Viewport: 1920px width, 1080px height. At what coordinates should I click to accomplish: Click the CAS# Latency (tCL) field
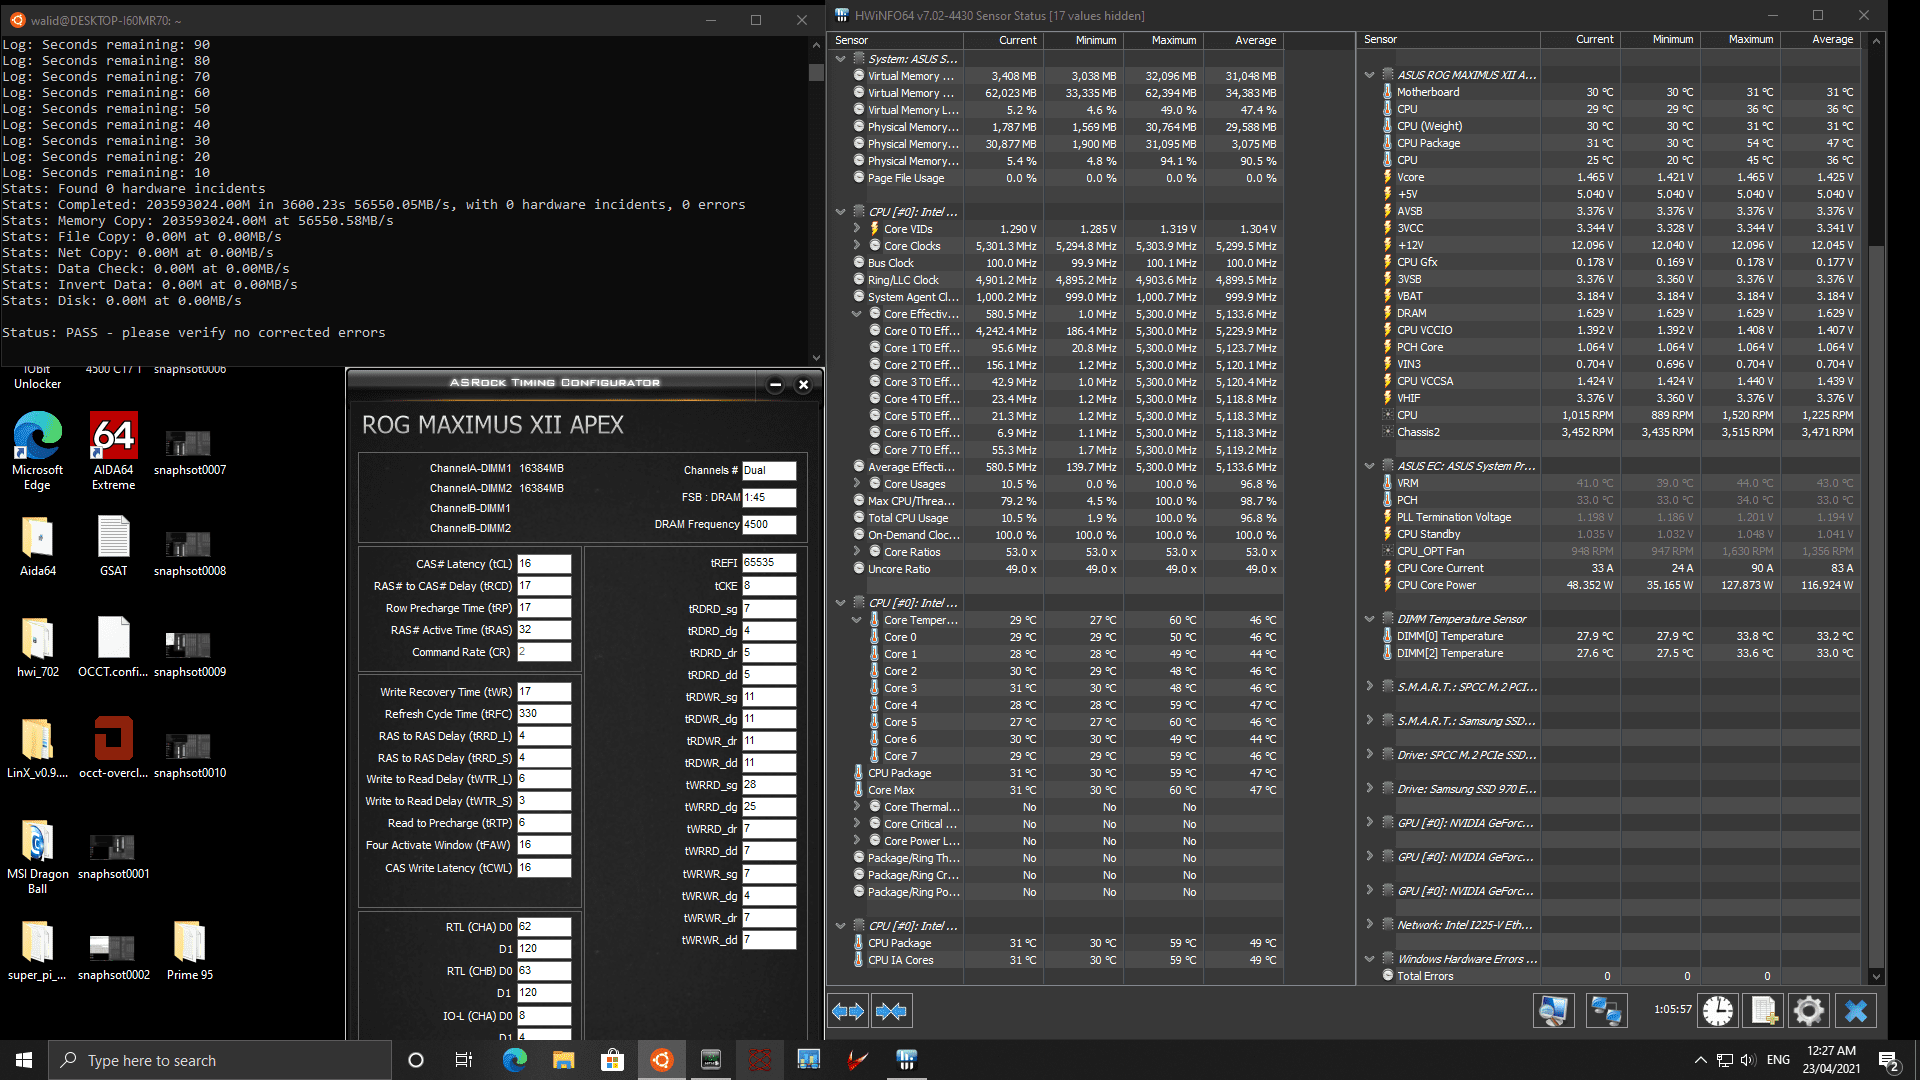click(543, 564)
